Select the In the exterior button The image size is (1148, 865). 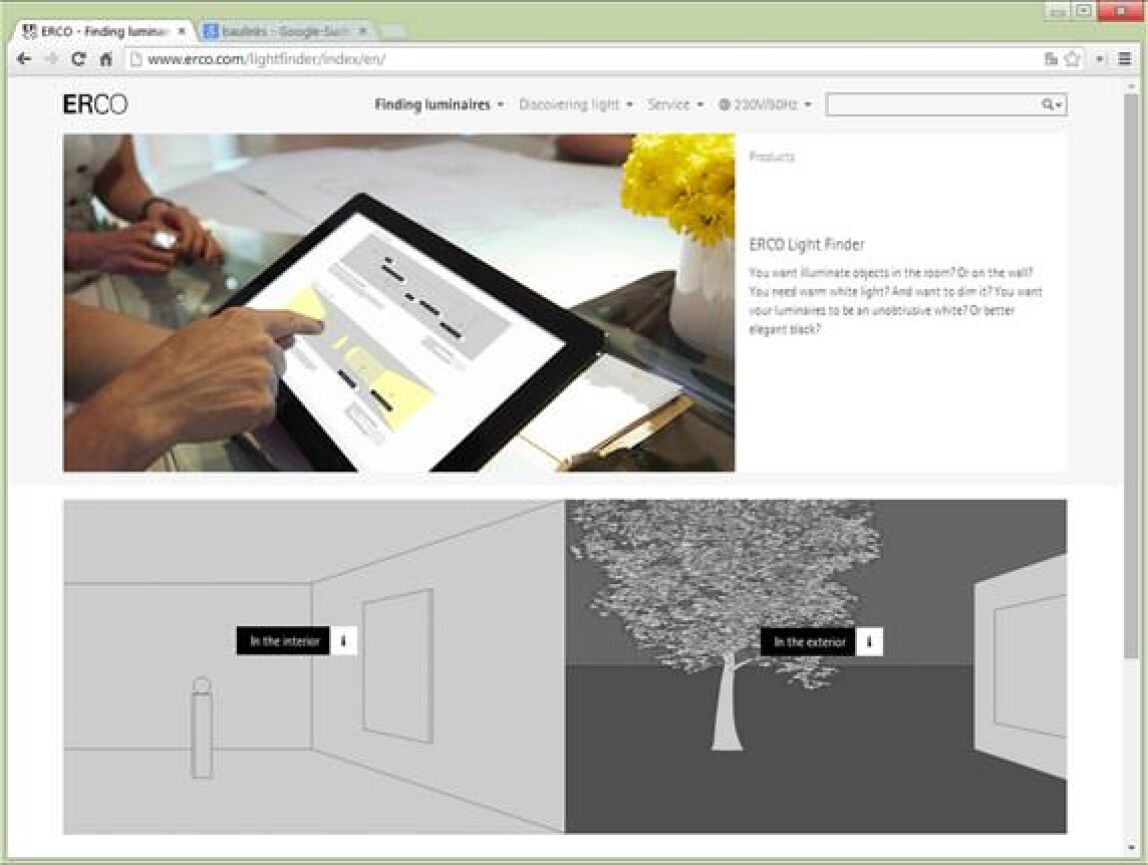tap(808, 642)
